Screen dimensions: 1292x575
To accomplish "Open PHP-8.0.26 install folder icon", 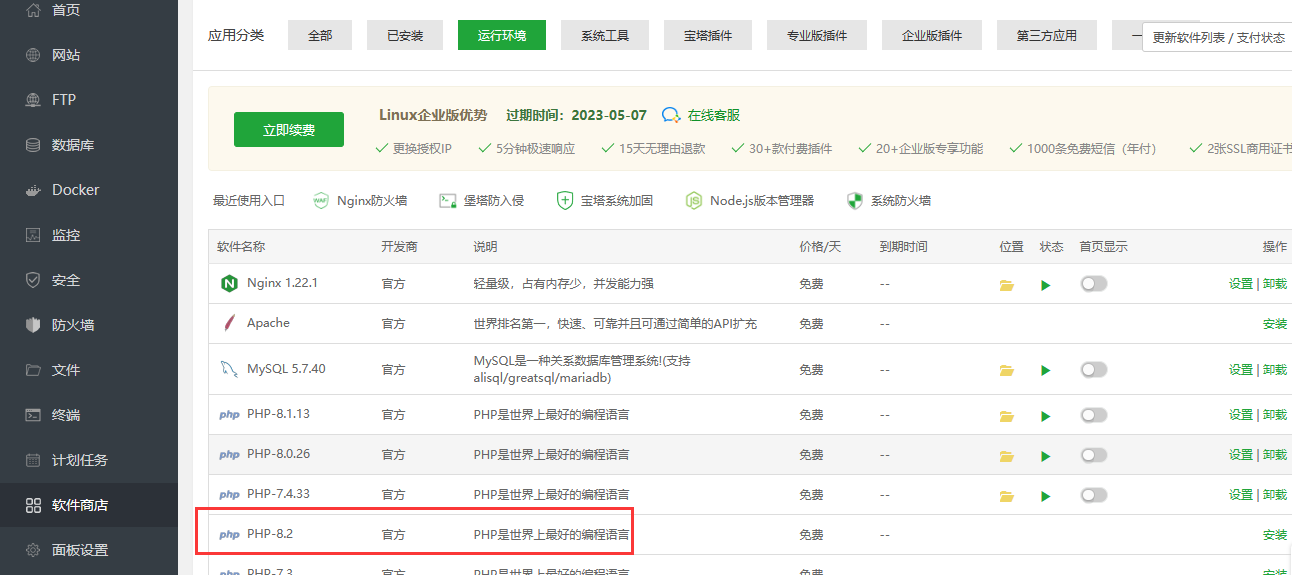I will [x=1007, y=456].
